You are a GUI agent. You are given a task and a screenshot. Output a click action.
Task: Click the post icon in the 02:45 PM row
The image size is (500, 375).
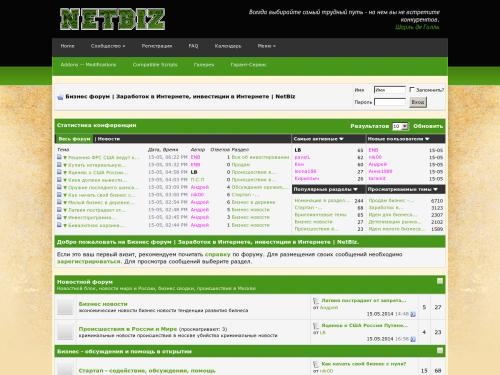point(59,217)
